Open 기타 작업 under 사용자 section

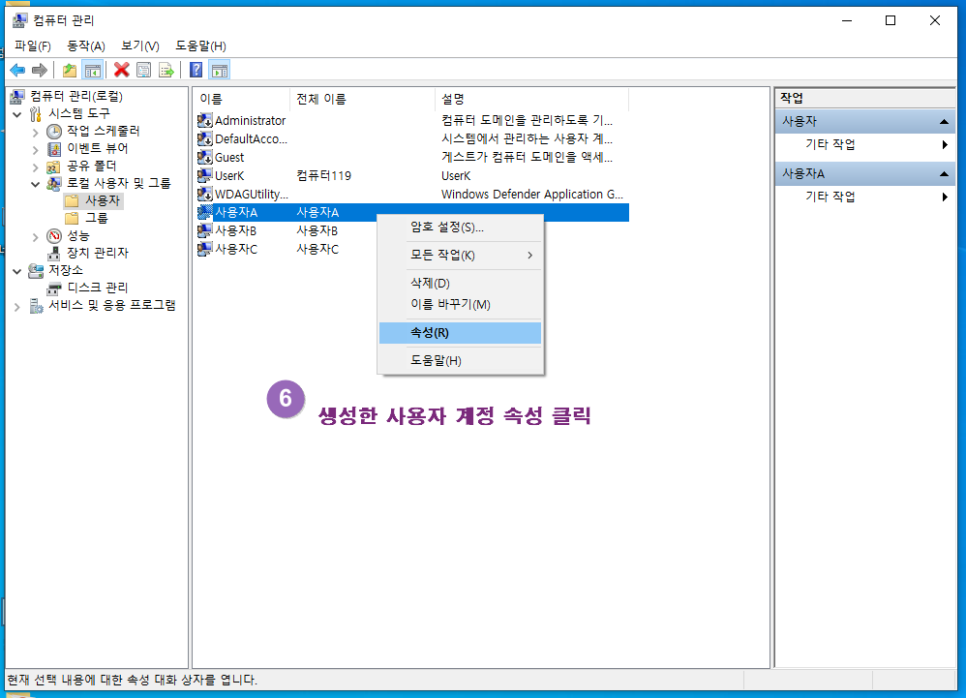tap(830, 144)
